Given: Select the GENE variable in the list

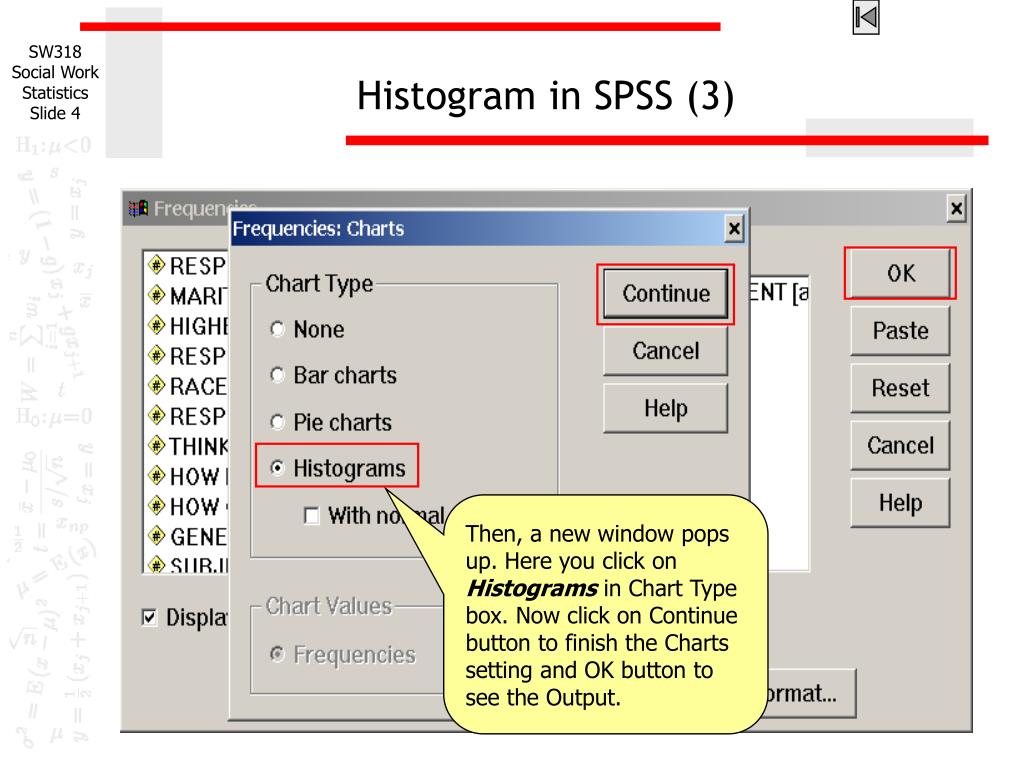Looking at the screenshot, I should [x=199, y=537].
